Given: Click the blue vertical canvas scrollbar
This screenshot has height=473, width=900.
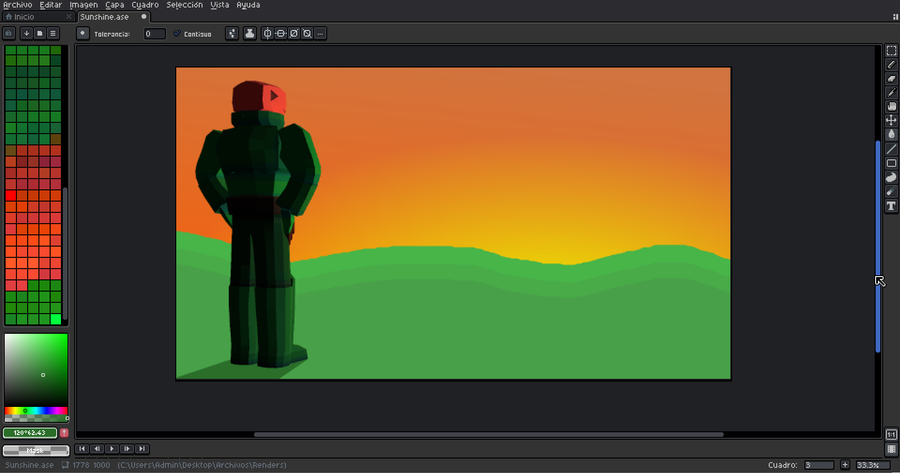Looking at the screenshot, I should click(878, 246).
